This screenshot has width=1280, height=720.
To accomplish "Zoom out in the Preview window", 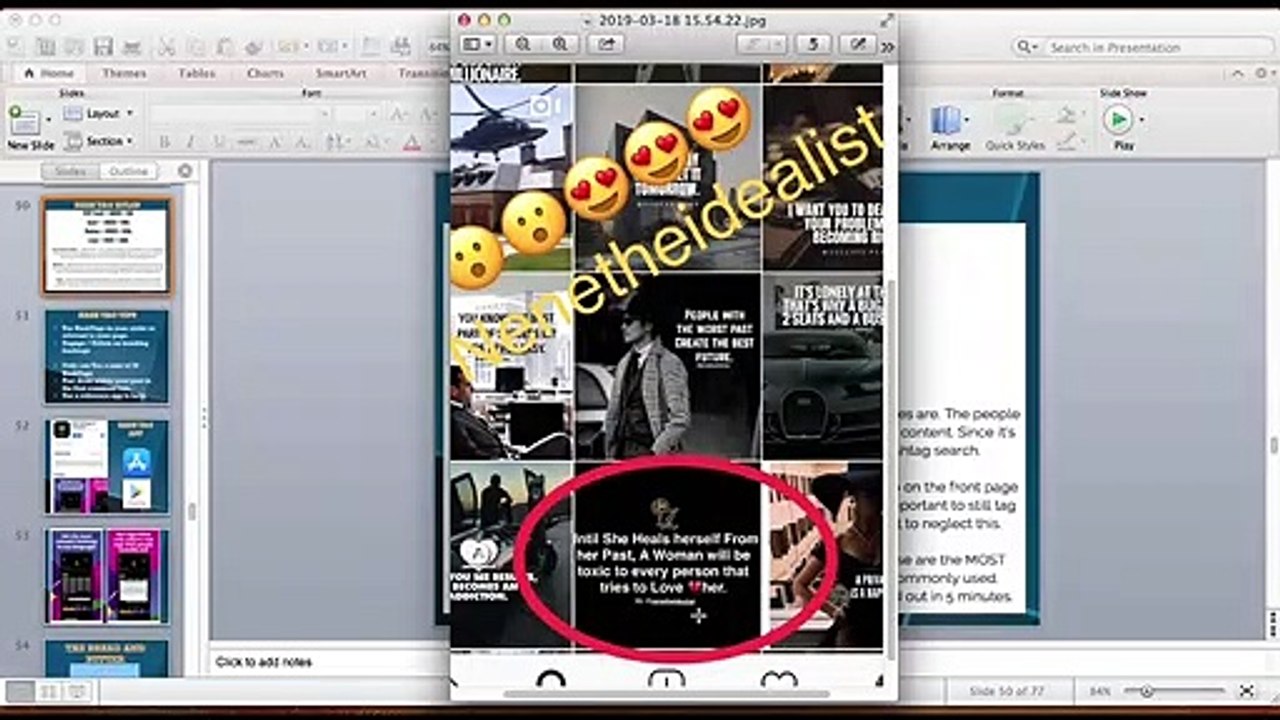I will (x=522, y=44).
